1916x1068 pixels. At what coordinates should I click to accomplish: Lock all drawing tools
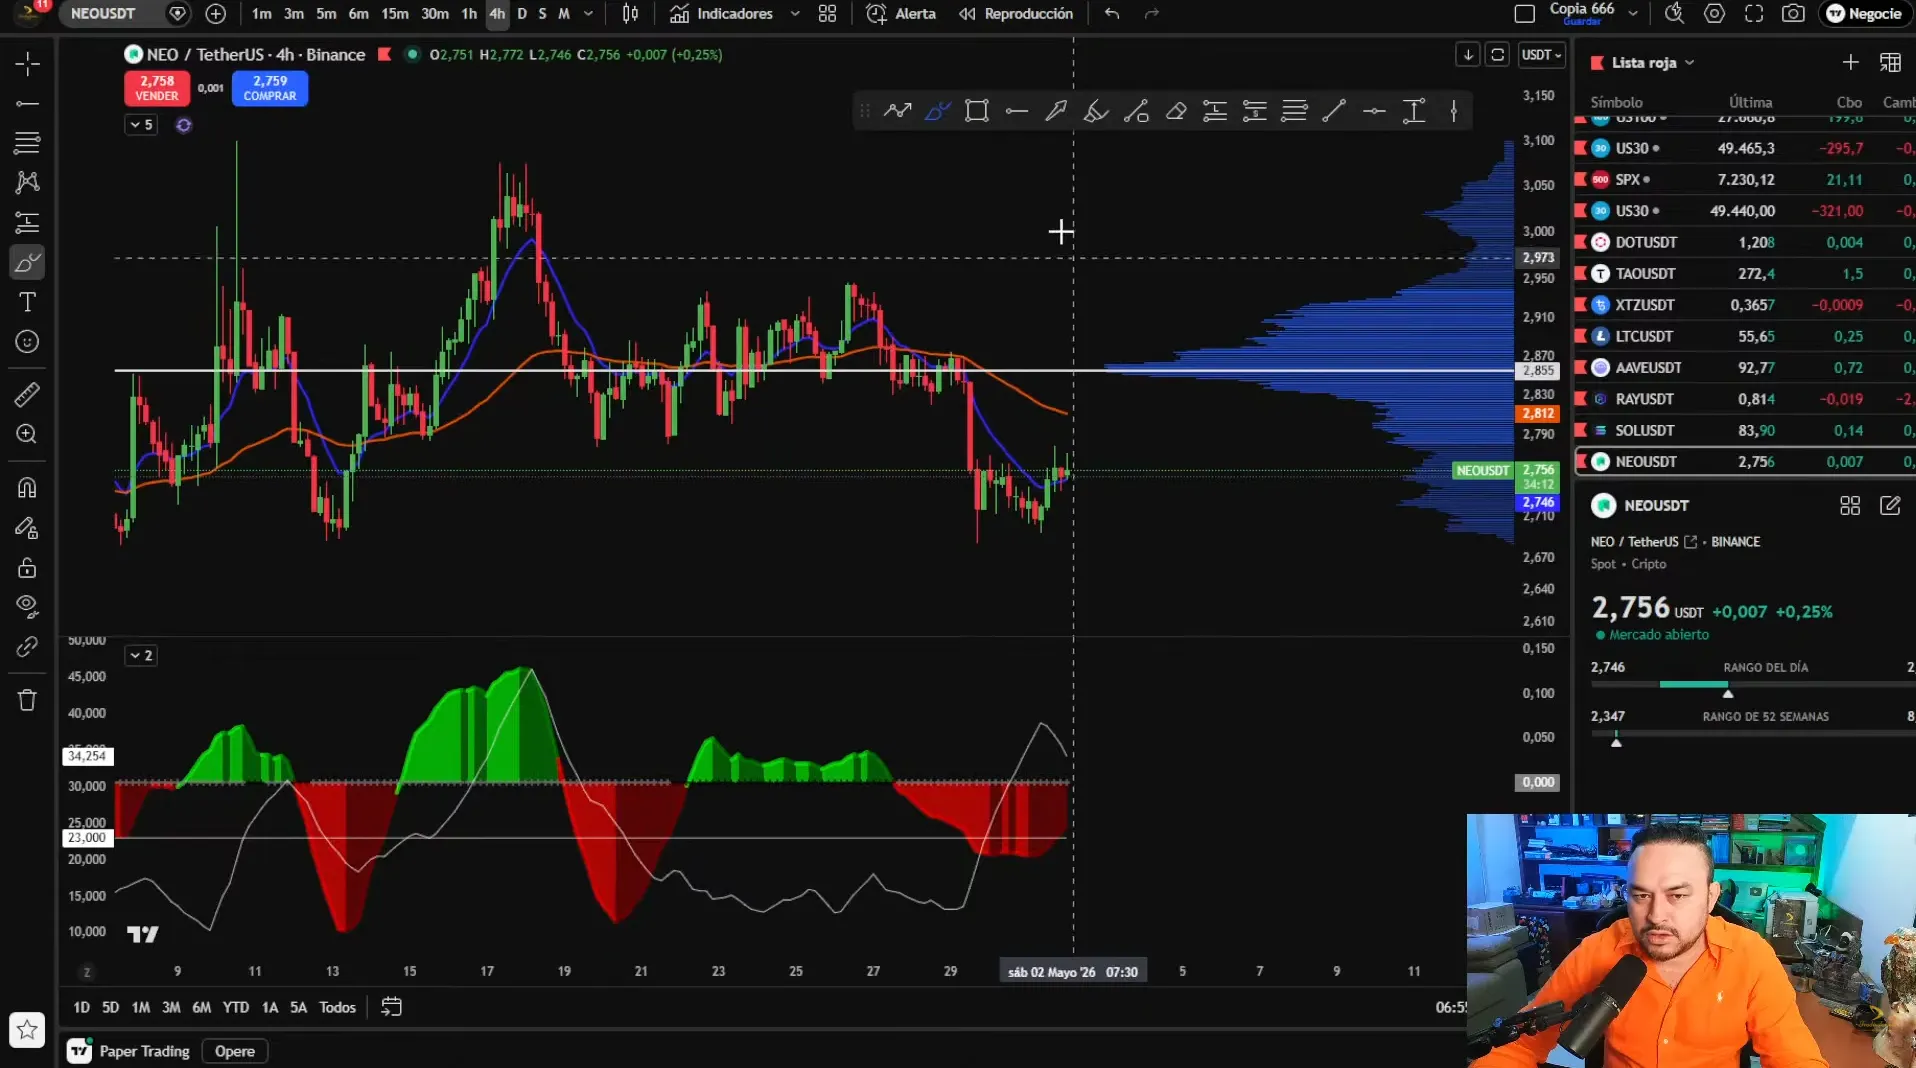pos(27,568)
